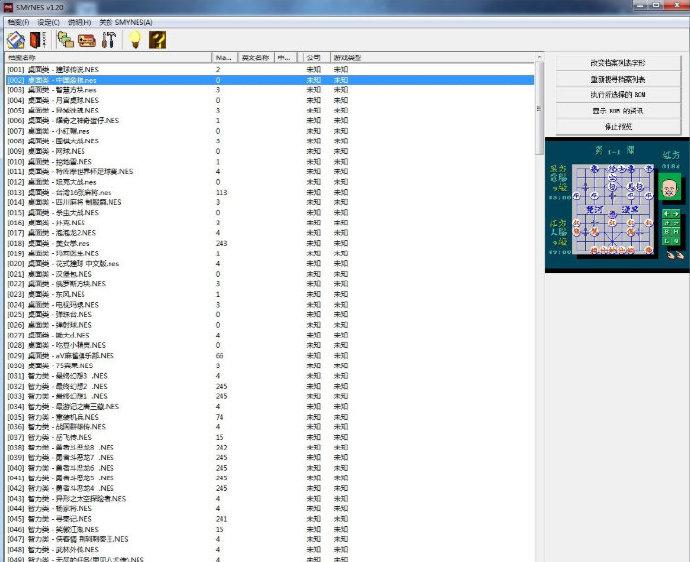This screenshot has height=562, width=690.
Task: Sort list by 英文名称 column header
Action: coord(256,58)
